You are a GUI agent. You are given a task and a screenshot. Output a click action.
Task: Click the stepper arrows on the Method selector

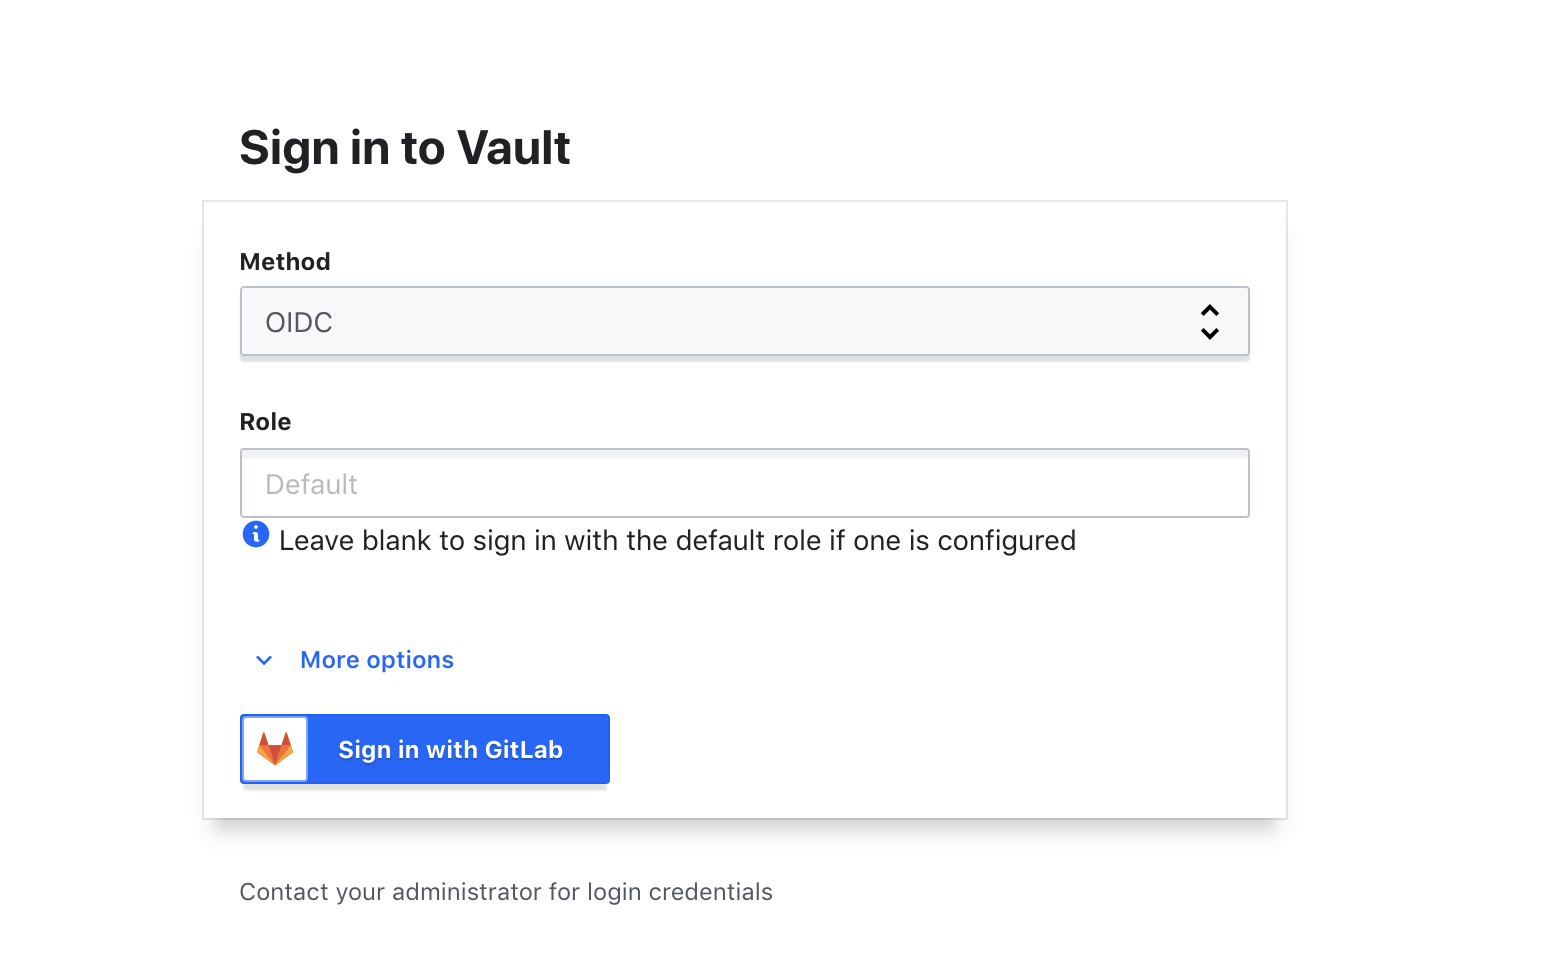coord(1210,321)
